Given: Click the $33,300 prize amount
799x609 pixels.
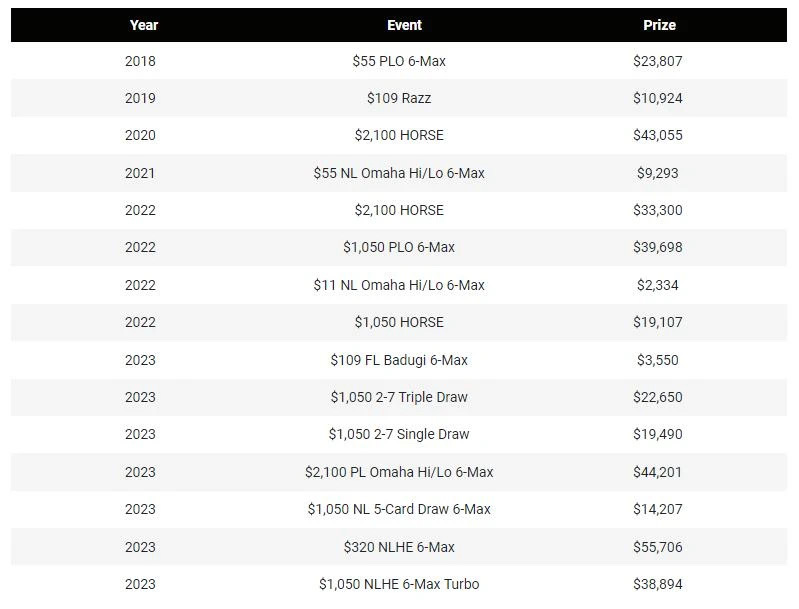Looking at the screenshot, I should pyautogui.click(x=657, y=210).
